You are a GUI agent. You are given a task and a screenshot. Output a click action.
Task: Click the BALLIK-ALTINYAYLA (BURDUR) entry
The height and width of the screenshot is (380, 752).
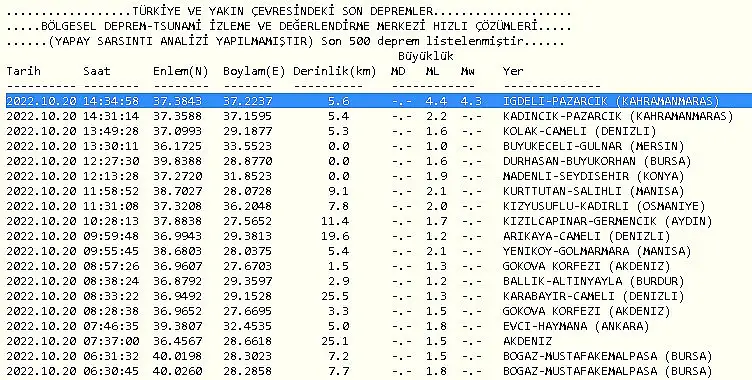coord(594,281)
